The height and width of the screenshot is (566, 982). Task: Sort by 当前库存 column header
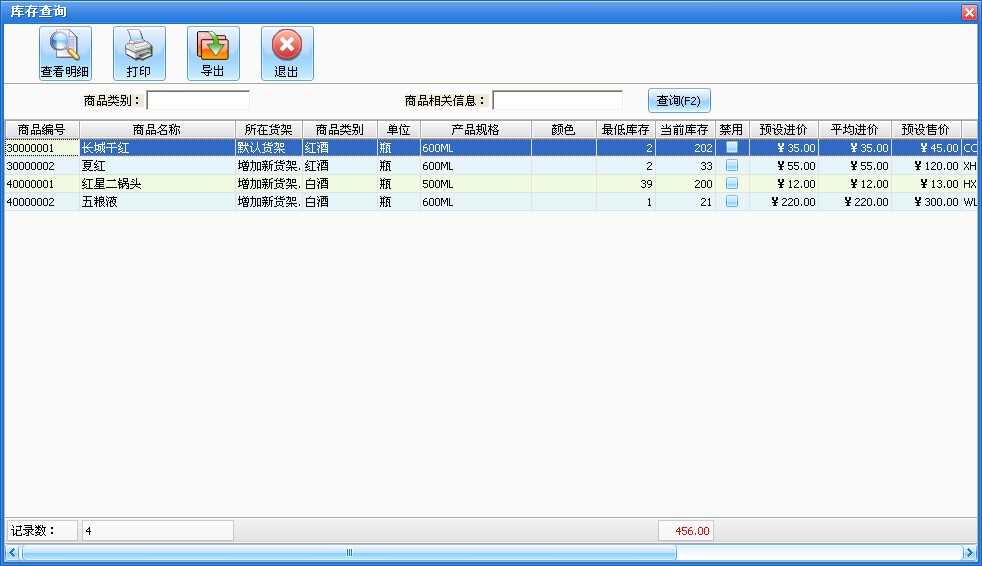click(685, 130)
